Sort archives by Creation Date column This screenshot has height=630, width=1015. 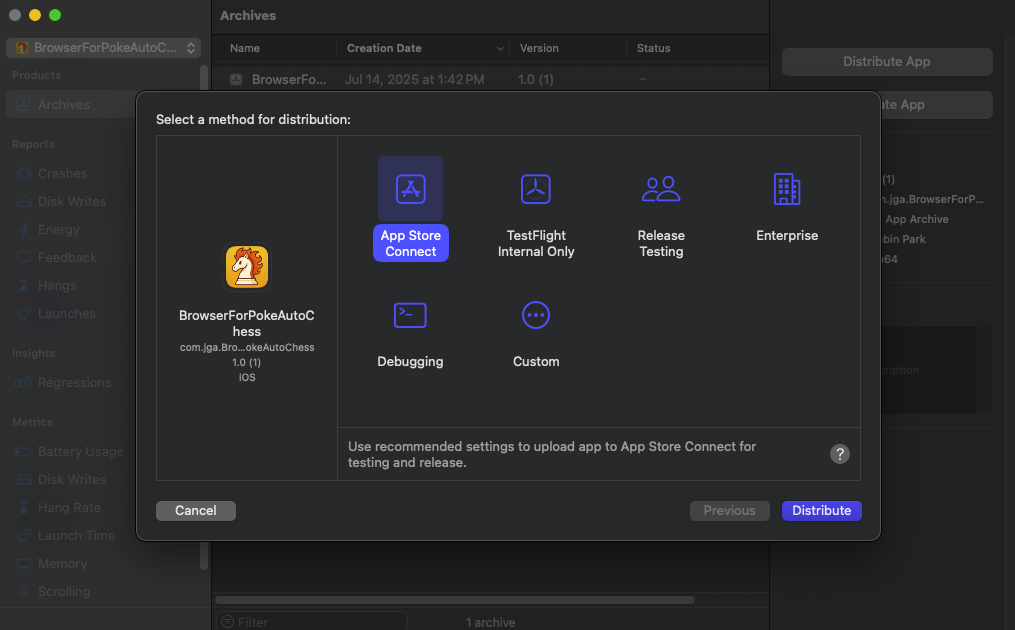(x=384, y=48)
